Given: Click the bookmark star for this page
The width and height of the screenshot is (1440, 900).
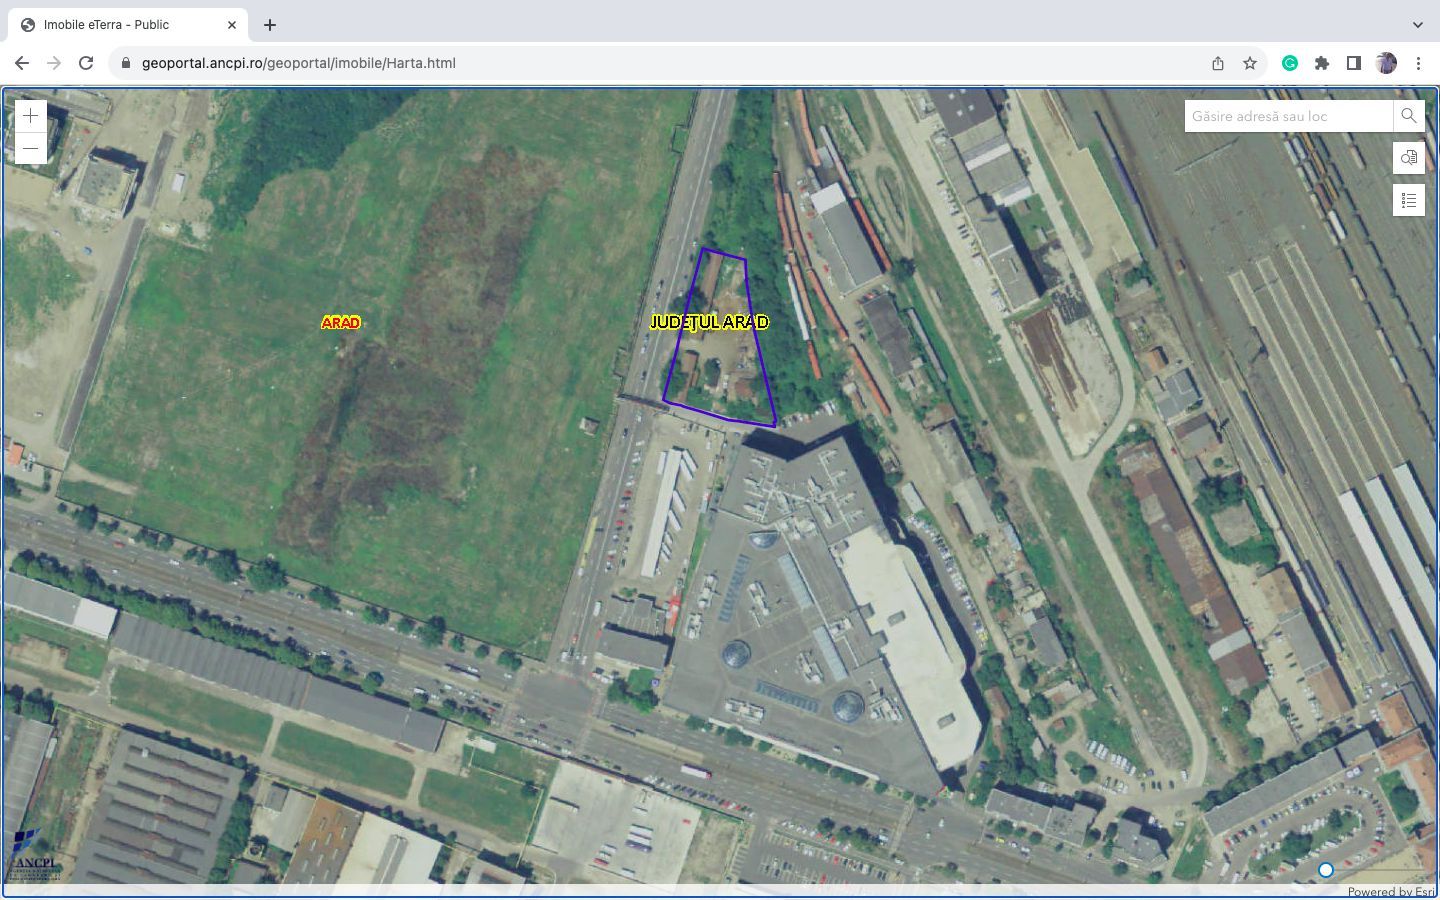Looking at the screenshot, I should click(x=1249, y=62).
